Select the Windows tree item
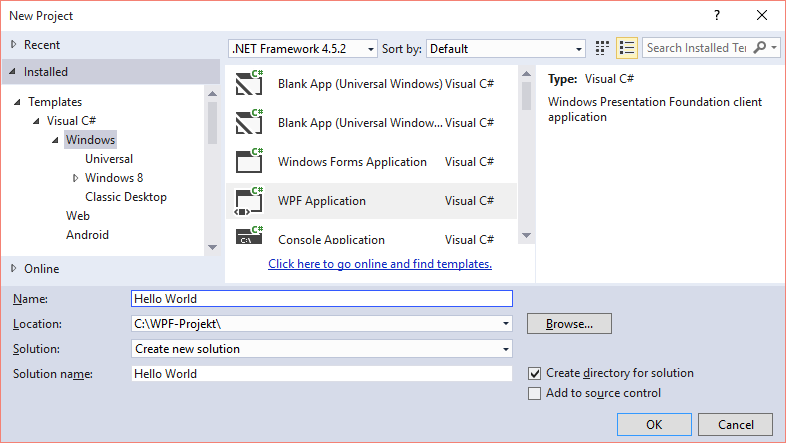786x443 pixels. tap(90, 140)
